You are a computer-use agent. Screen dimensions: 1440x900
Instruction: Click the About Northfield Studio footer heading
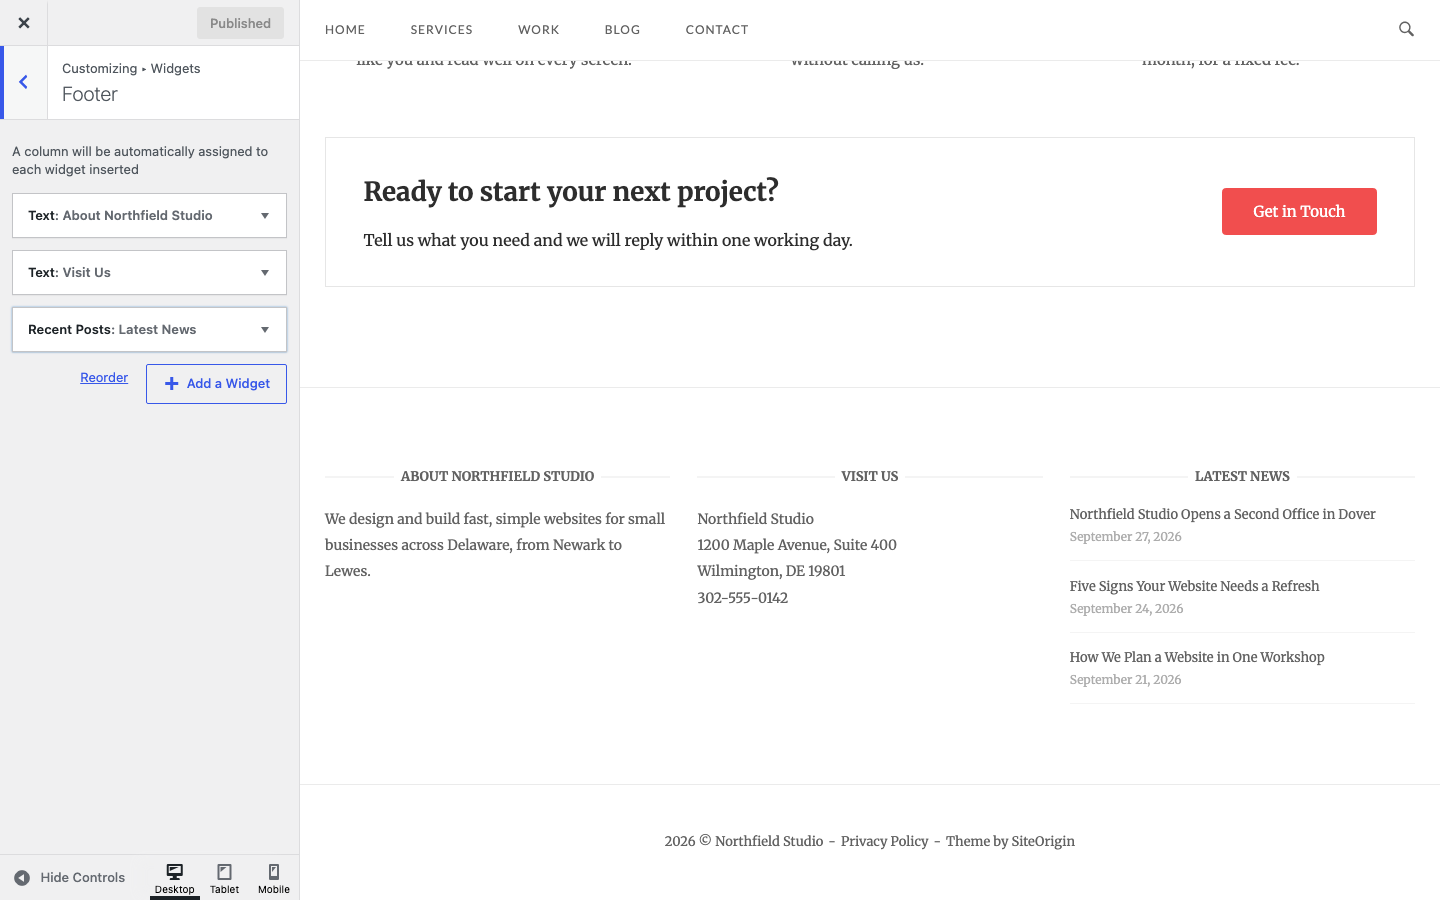pyautogui.click(x=497, y=476)
